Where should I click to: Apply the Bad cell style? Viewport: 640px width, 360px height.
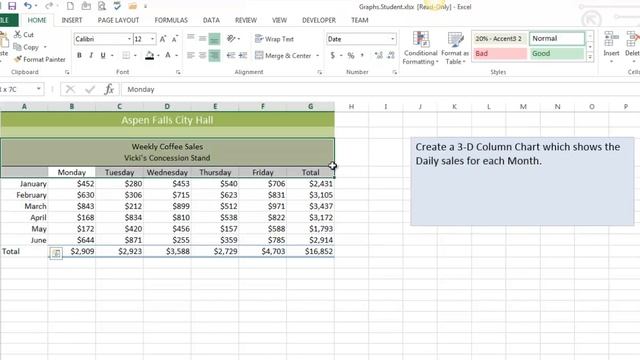tap(500, 53)
